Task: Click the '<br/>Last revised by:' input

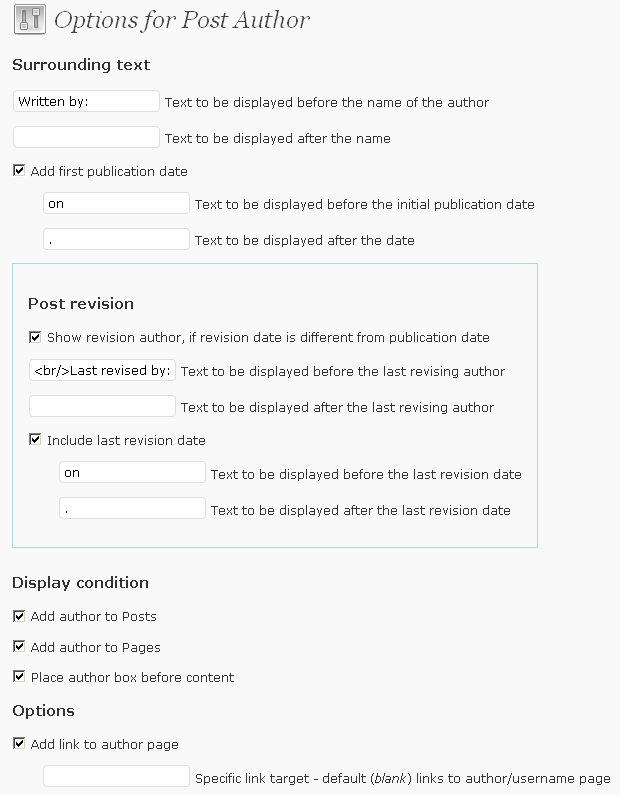Action: pos(102,371)
